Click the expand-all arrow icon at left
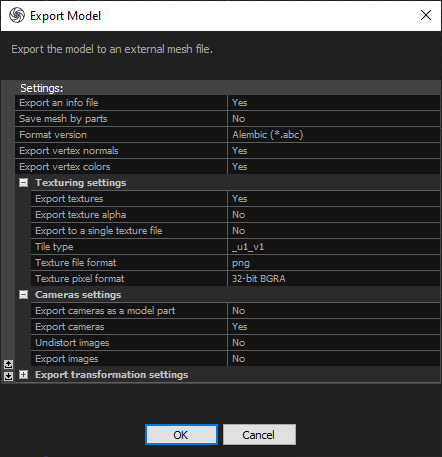This screenshot has height=457, width=442. tap(8, 376)
